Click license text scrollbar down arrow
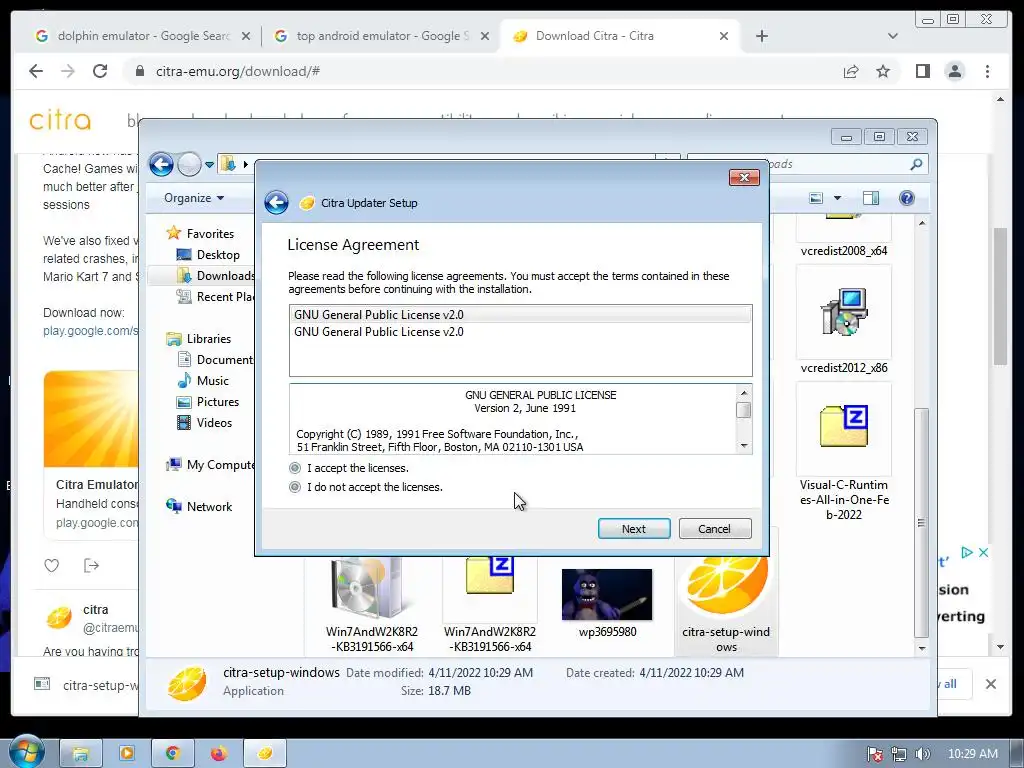This screenshot has height=768, width=1024. pyautogui.click(x=743, y=446)
